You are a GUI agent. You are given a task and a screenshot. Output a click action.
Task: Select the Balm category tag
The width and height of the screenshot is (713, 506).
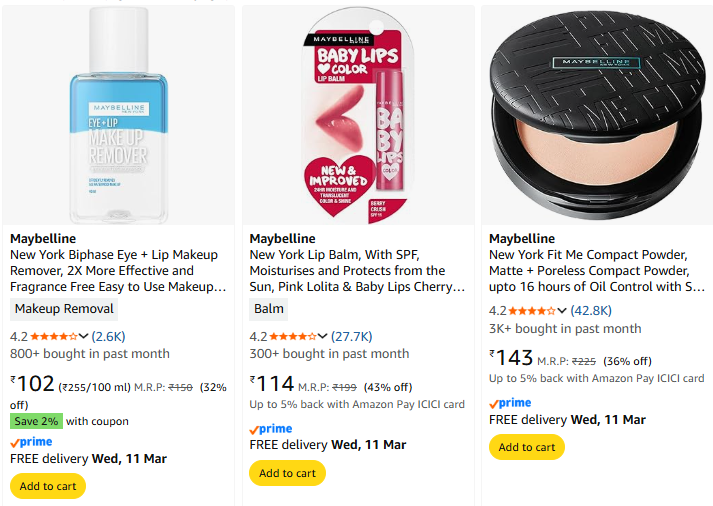269,309
